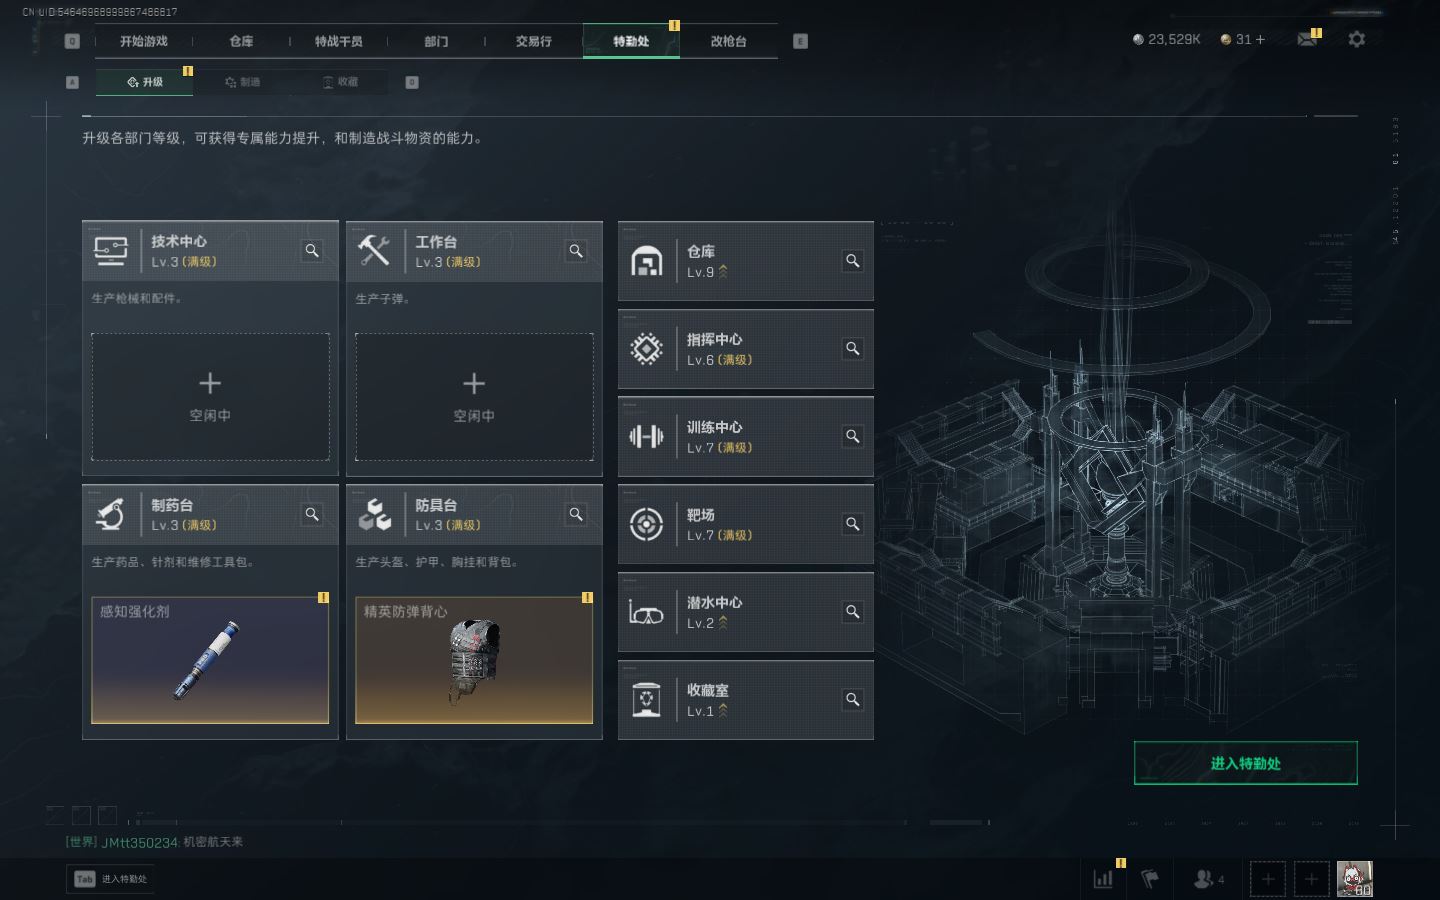Open the 收藏室 upgrade row

point(746,700)
